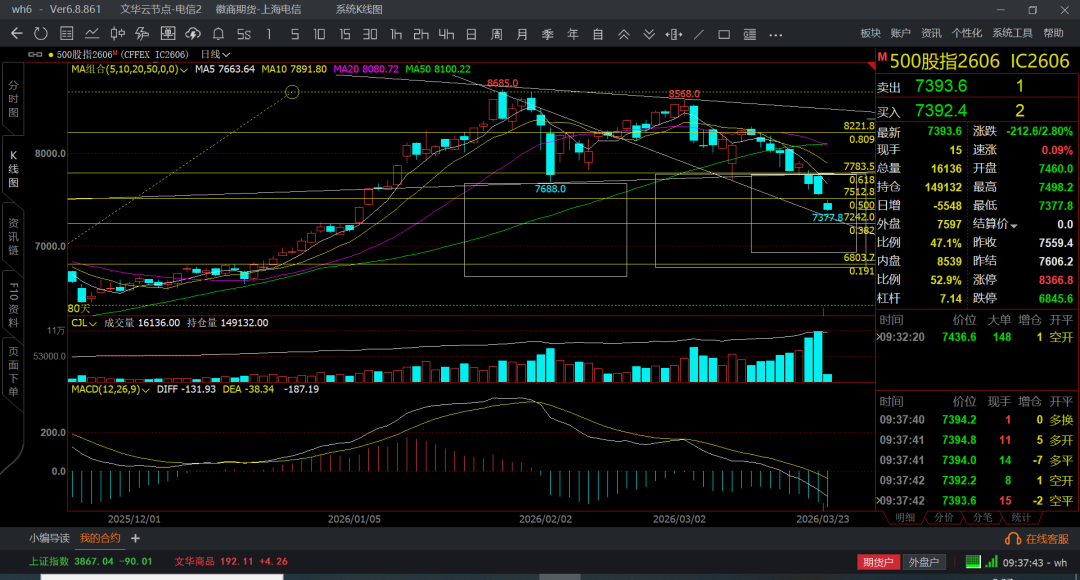Switch to the 分价 tab

pyautogui.click(x=943, y=517)
